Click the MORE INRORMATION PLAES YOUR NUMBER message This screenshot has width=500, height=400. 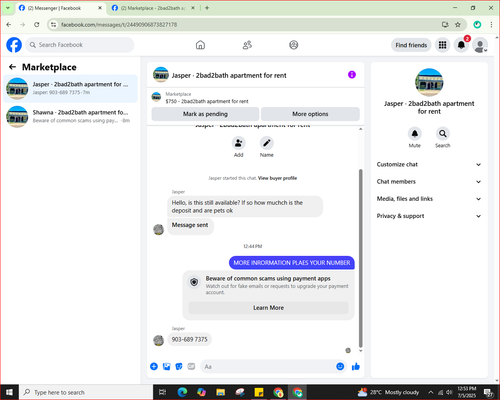pyautogui.click(x=292, y=263)
